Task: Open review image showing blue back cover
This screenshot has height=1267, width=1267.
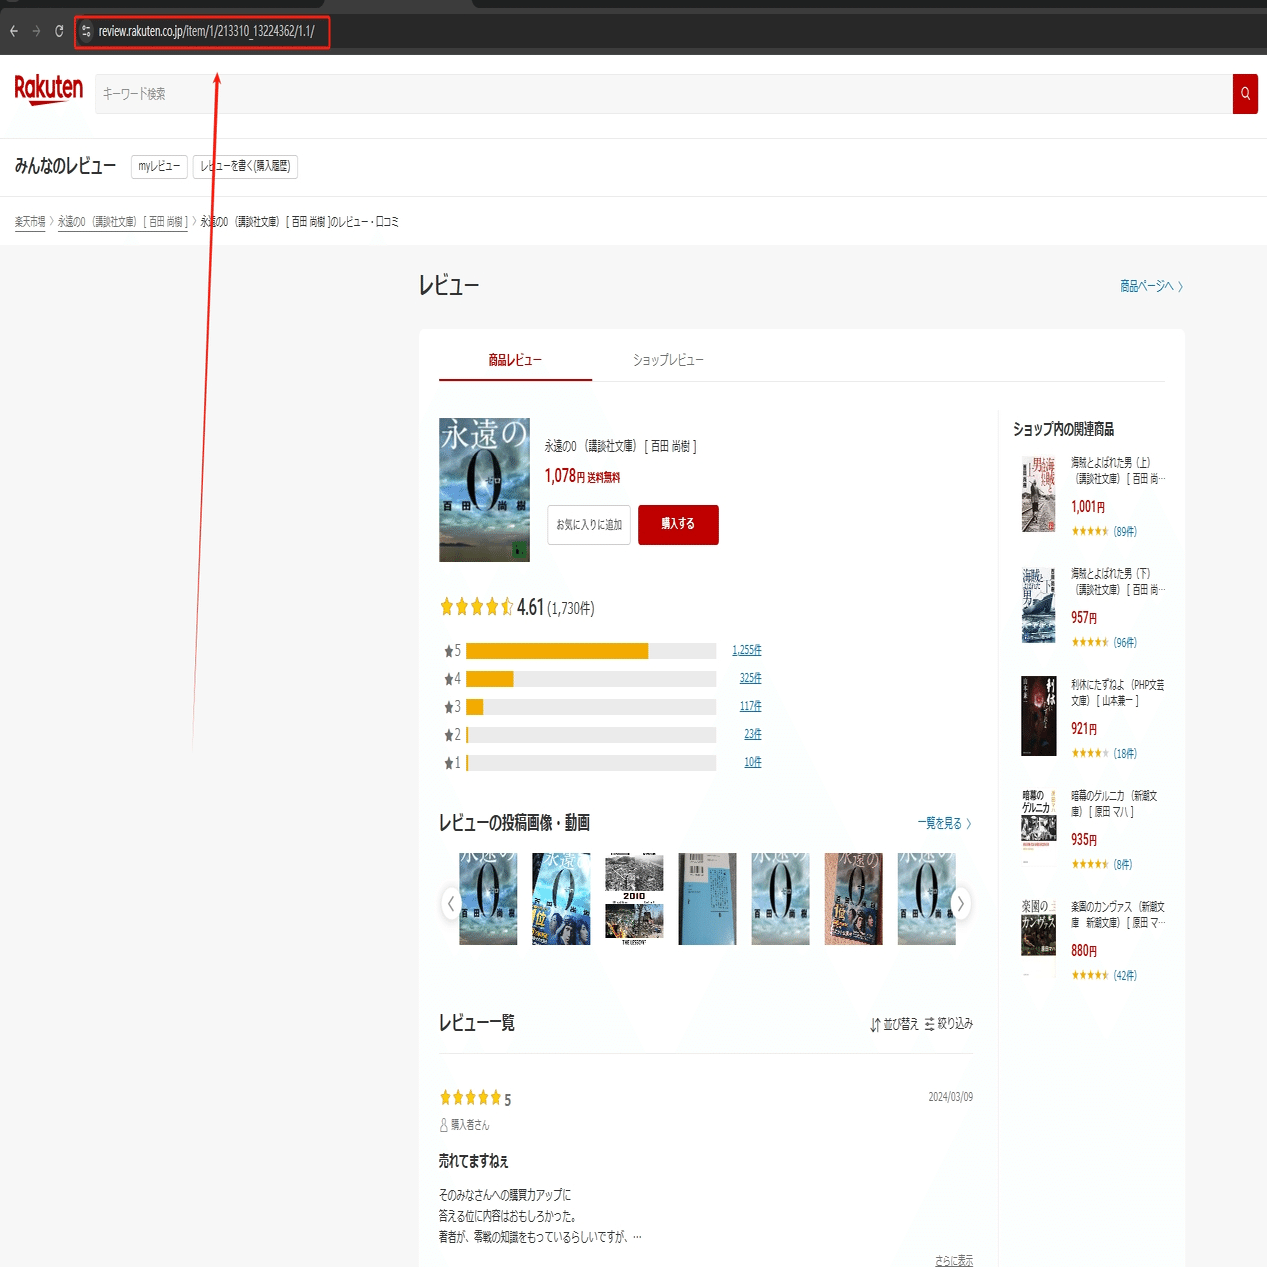Action: [x=707, y=899]
